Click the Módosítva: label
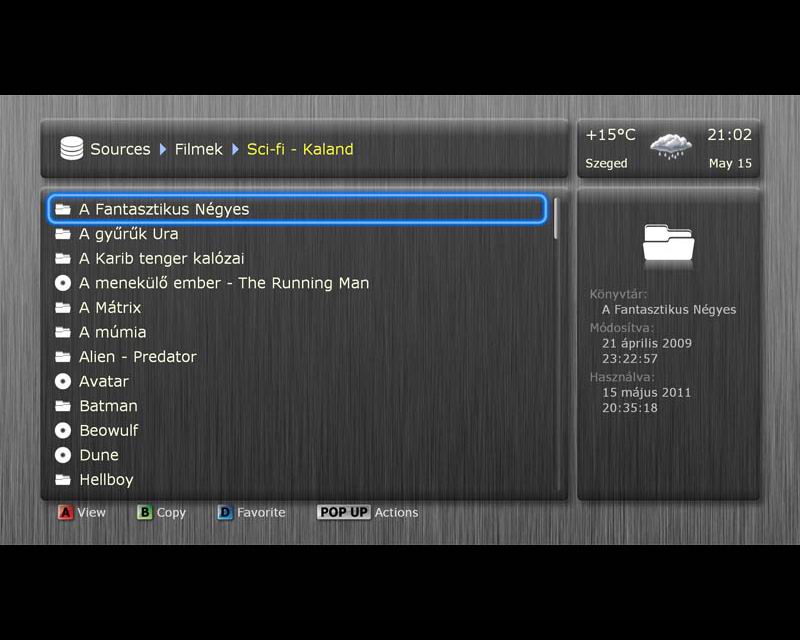This screenshot has height=640, width=800. coord(621,328)
